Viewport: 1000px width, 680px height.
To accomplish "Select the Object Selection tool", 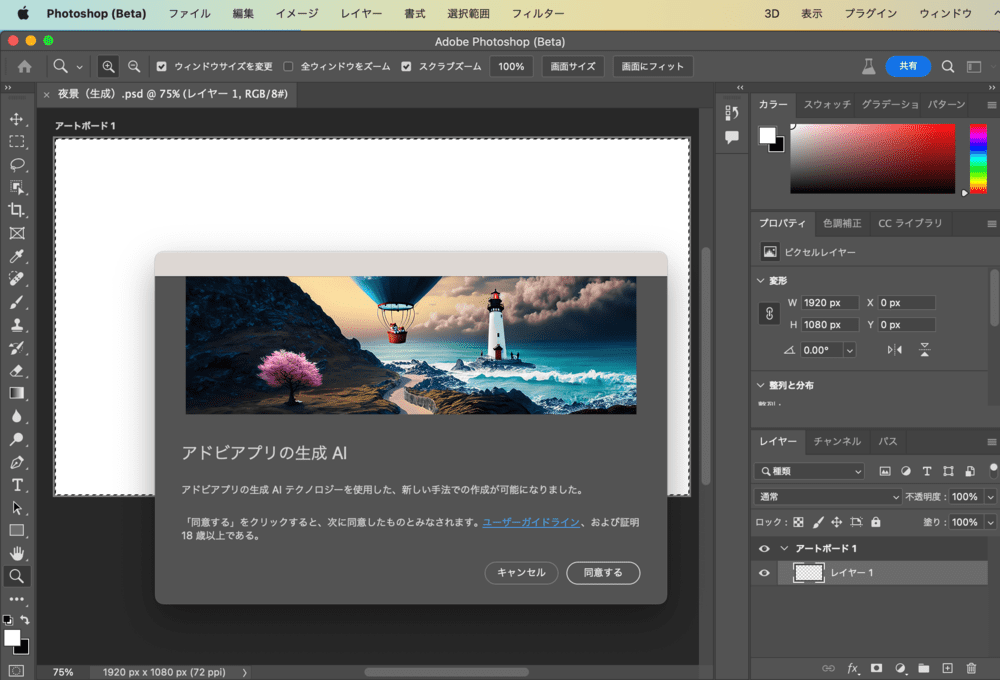I will coord(17,188).
